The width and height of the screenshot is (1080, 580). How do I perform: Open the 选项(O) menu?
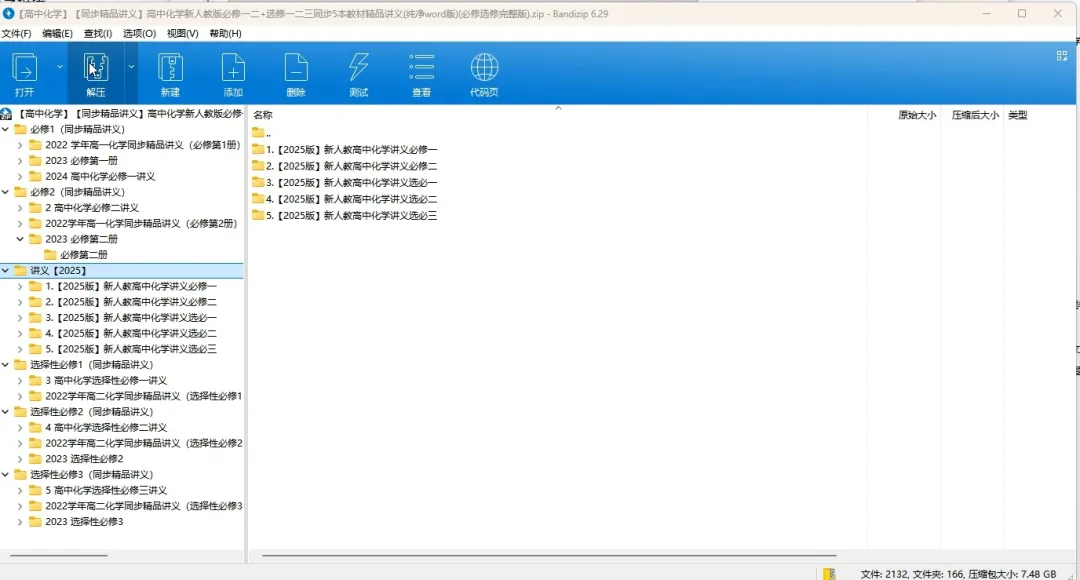click(x=139, y=33)
